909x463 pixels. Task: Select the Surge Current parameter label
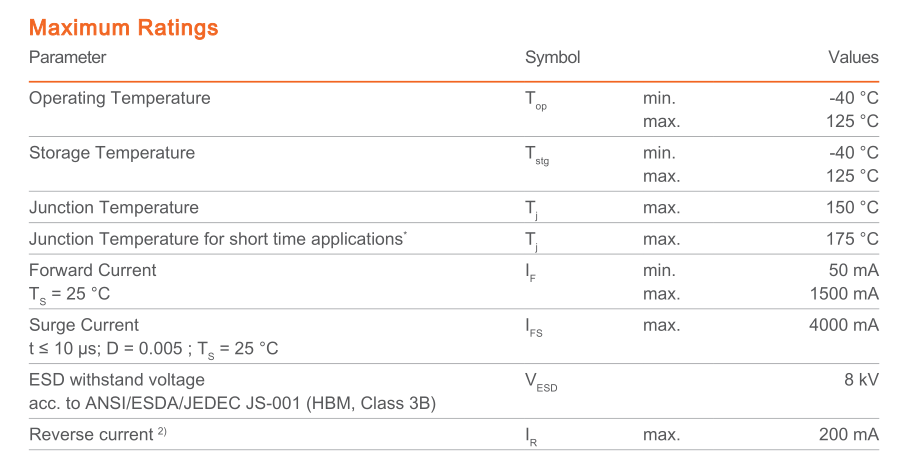(x=84, y=325)
